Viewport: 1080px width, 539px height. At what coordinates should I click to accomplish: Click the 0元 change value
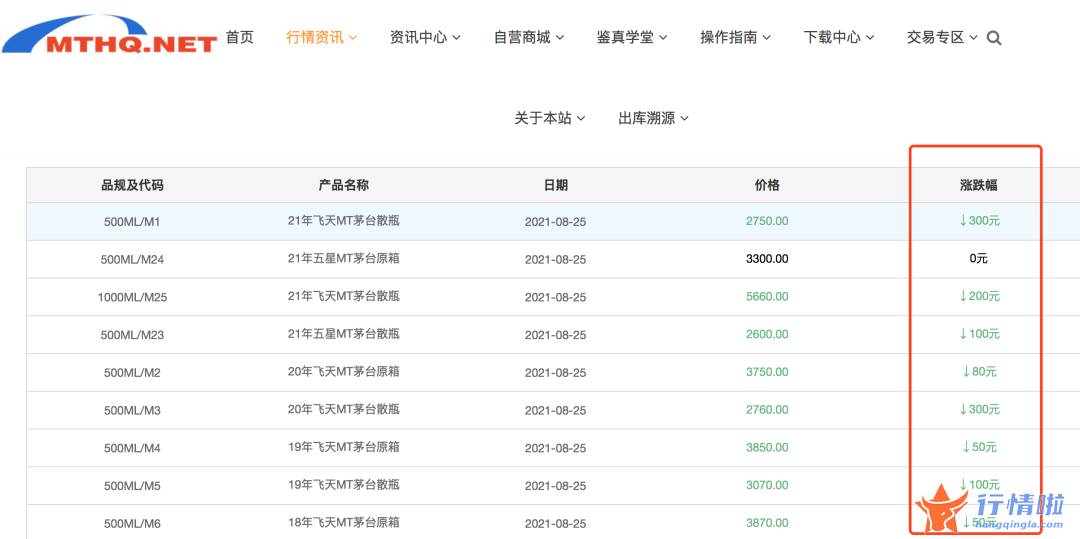pos(979,259)
